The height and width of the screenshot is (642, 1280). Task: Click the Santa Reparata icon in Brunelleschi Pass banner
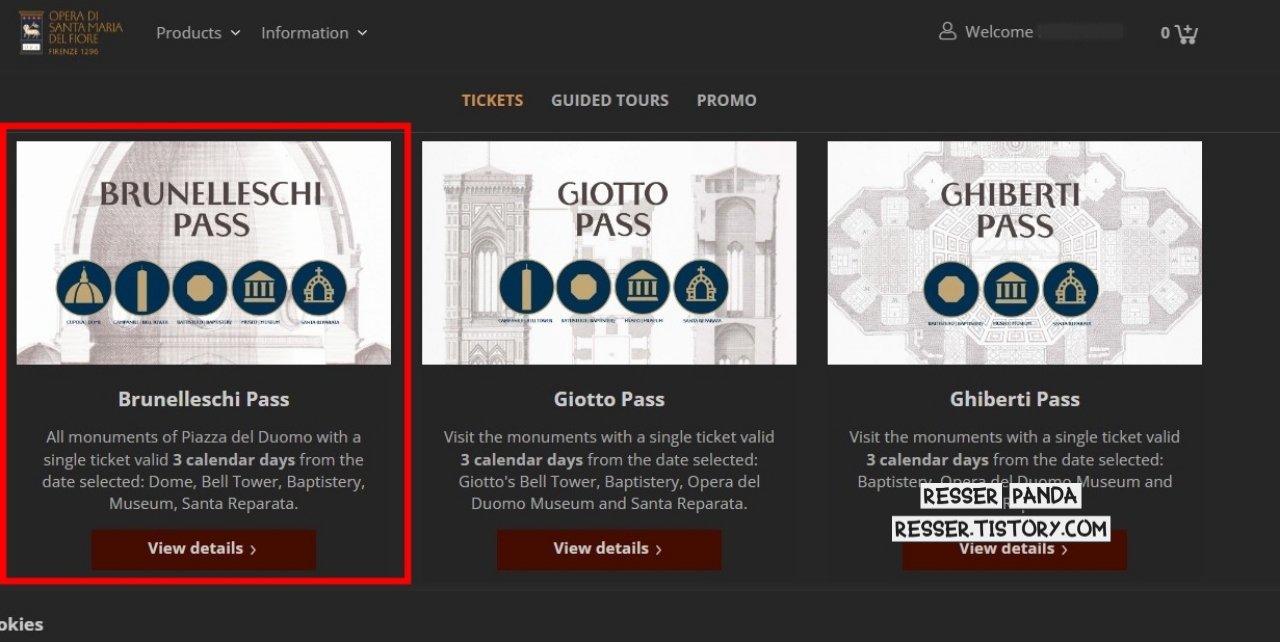(x=319, y=288)
